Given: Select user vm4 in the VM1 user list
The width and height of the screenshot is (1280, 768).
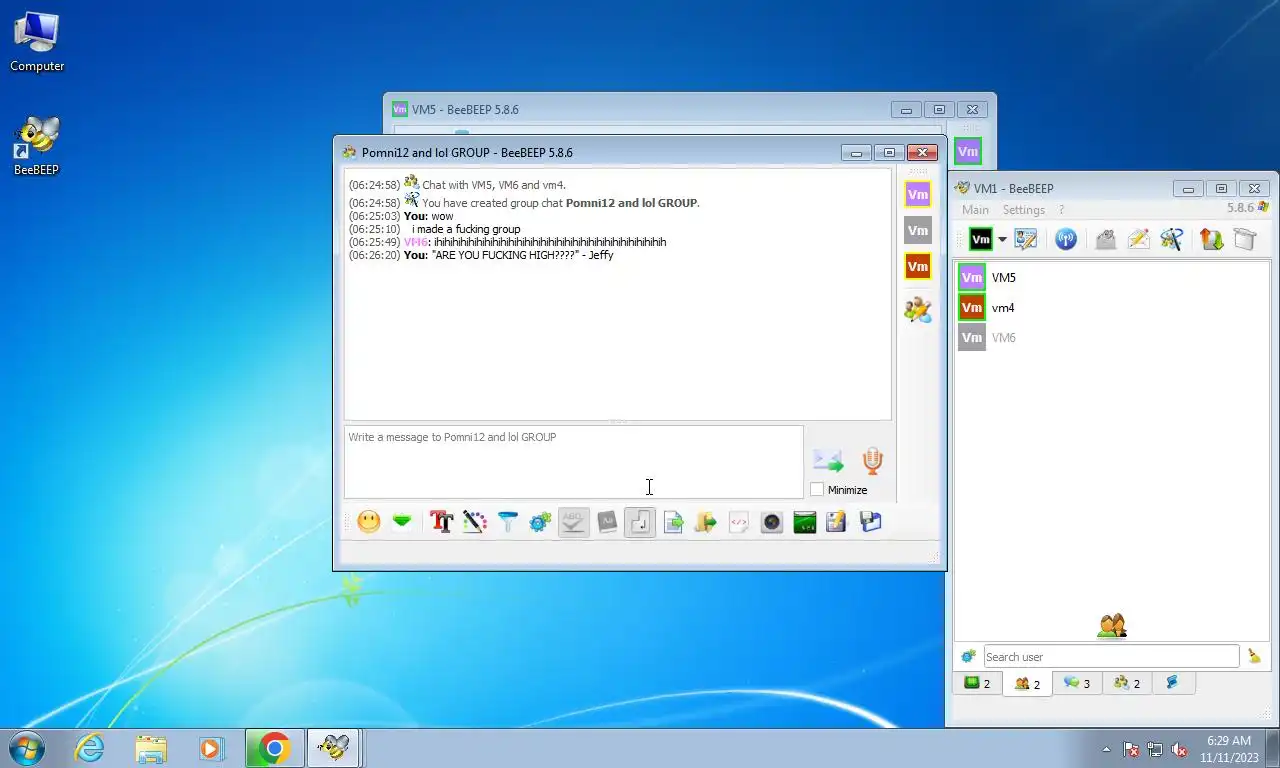Looking at the screenshot, I should pos(1112,307).
